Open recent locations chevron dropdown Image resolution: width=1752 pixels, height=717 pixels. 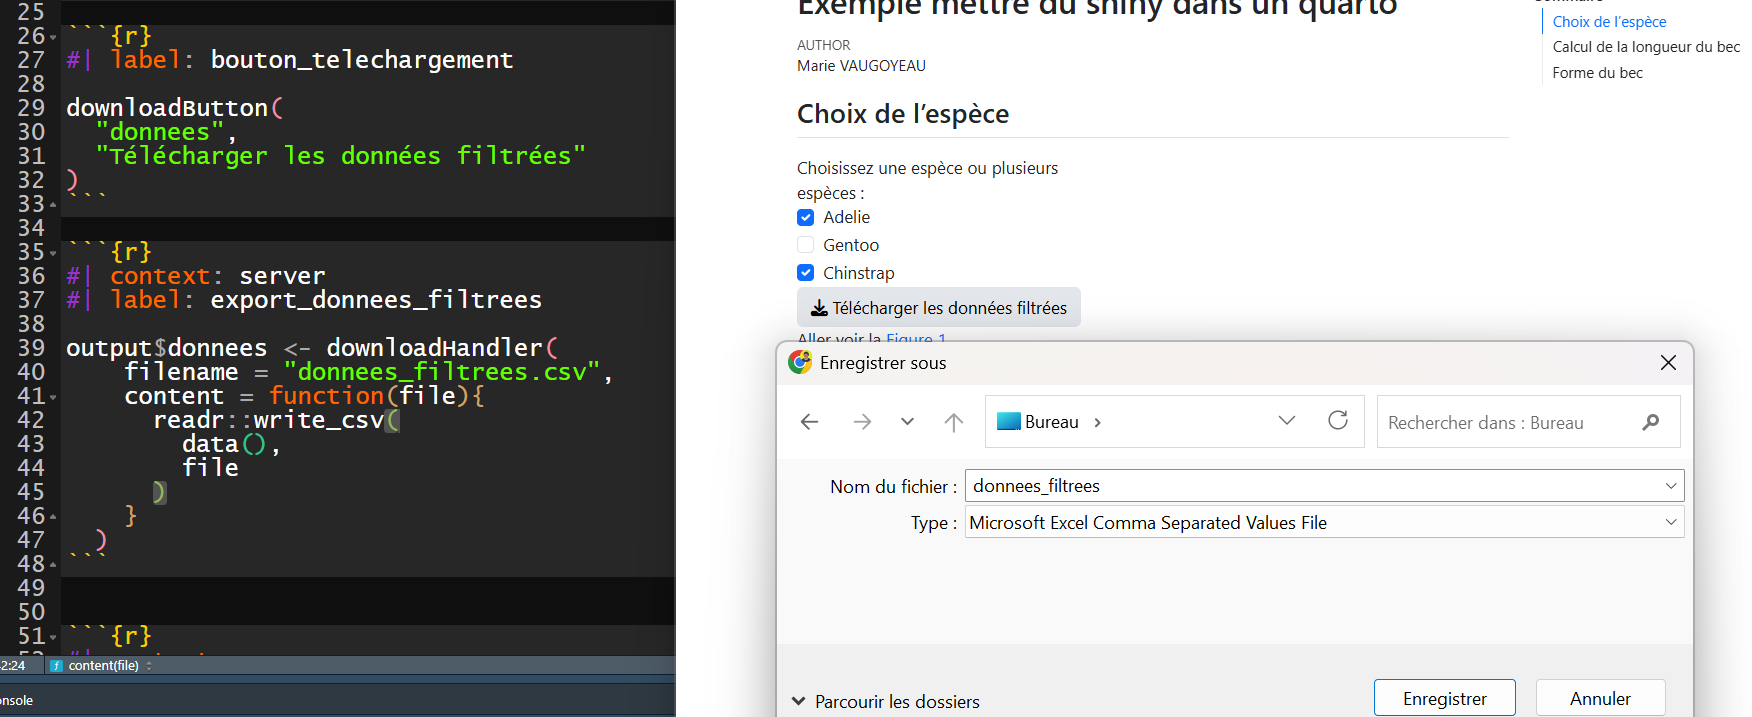907,422
